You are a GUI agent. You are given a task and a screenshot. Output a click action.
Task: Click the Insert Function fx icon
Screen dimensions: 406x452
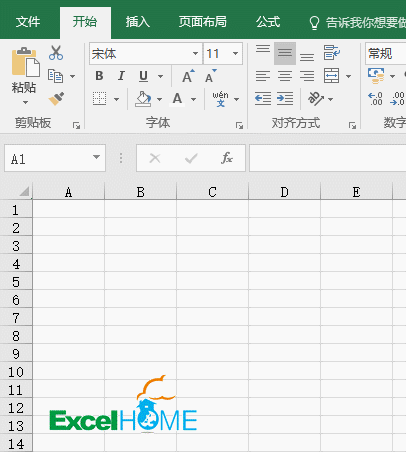coord(227,158)
